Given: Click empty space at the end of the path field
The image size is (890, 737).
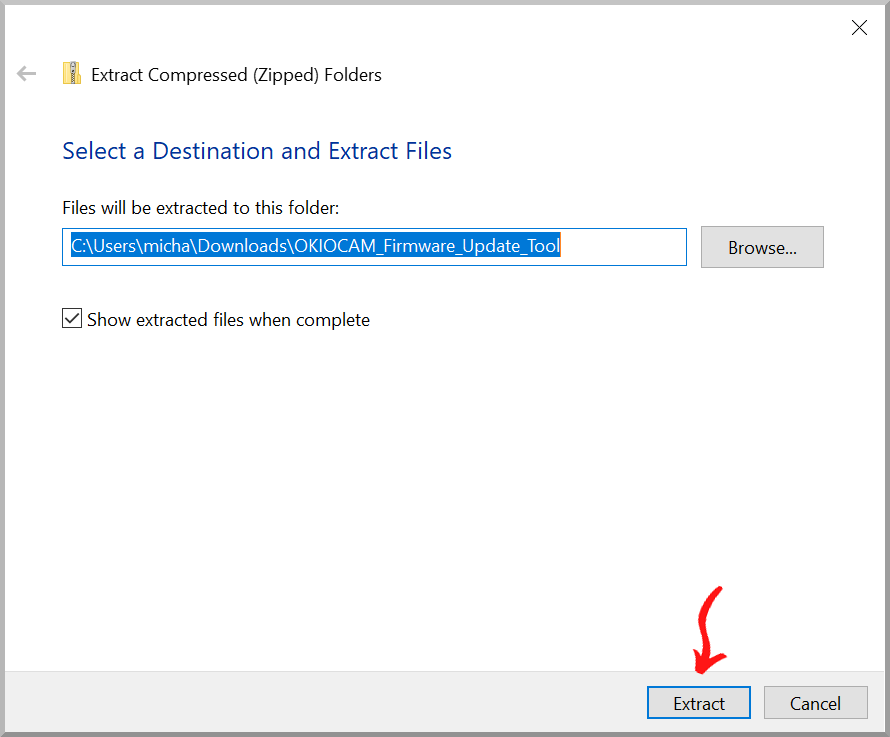Looking at the screenshot, I should 625,247.
